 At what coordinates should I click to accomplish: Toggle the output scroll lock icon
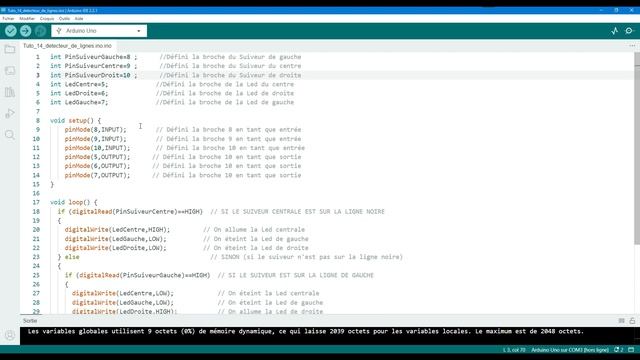(x=632, y=321)
